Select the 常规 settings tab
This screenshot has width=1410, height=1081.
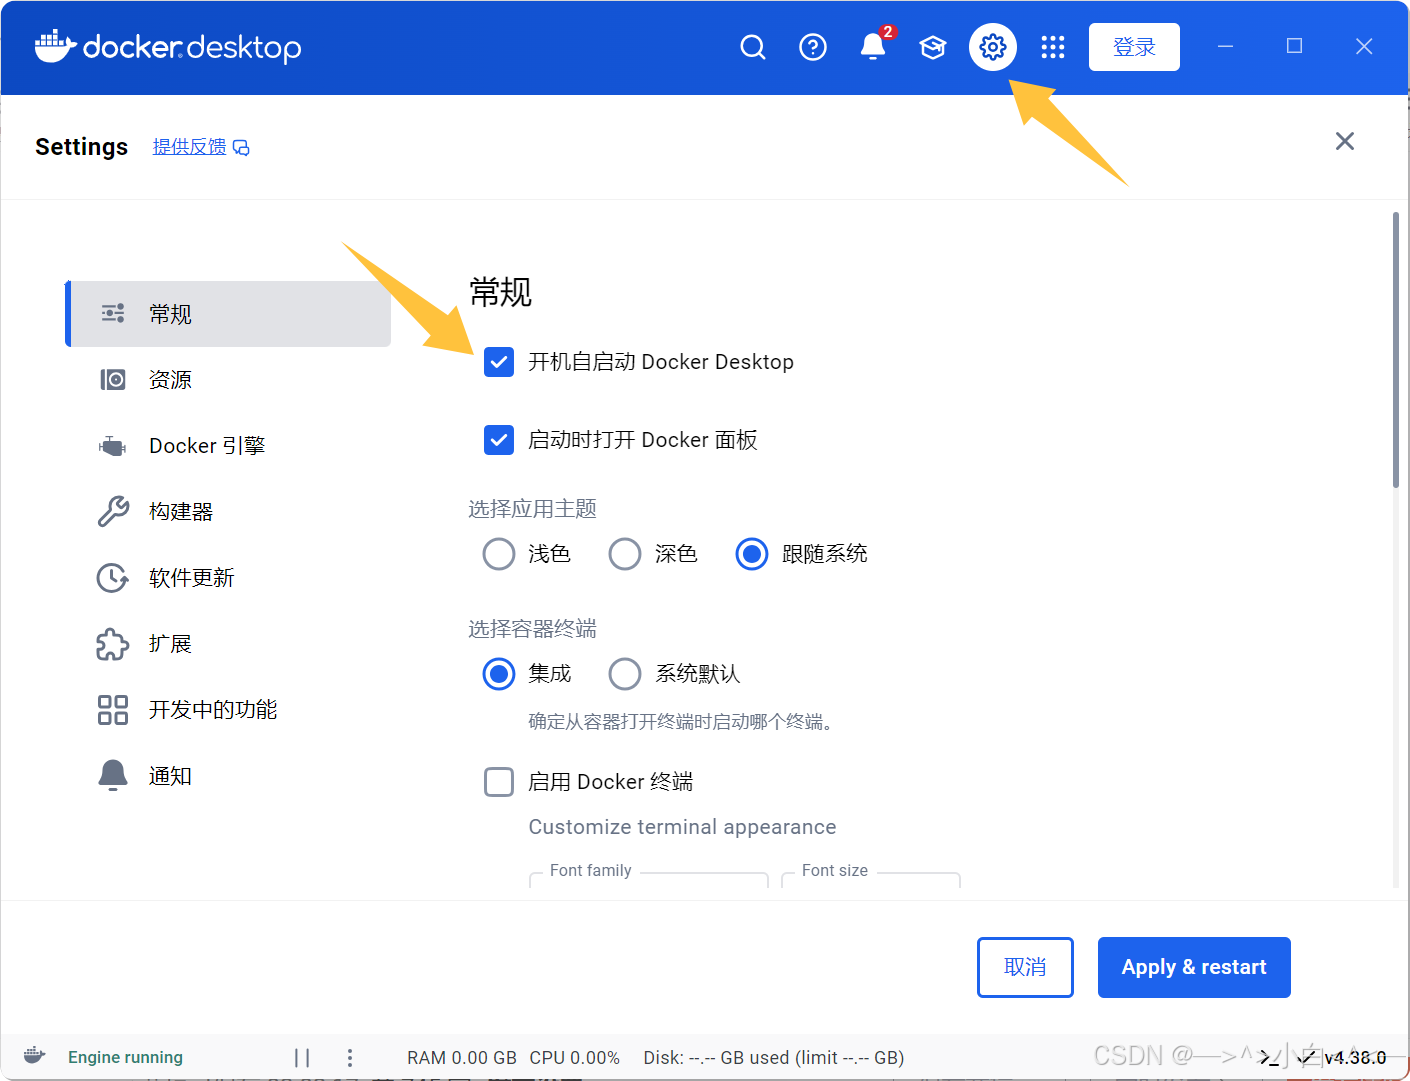click(x=229, y=314)
